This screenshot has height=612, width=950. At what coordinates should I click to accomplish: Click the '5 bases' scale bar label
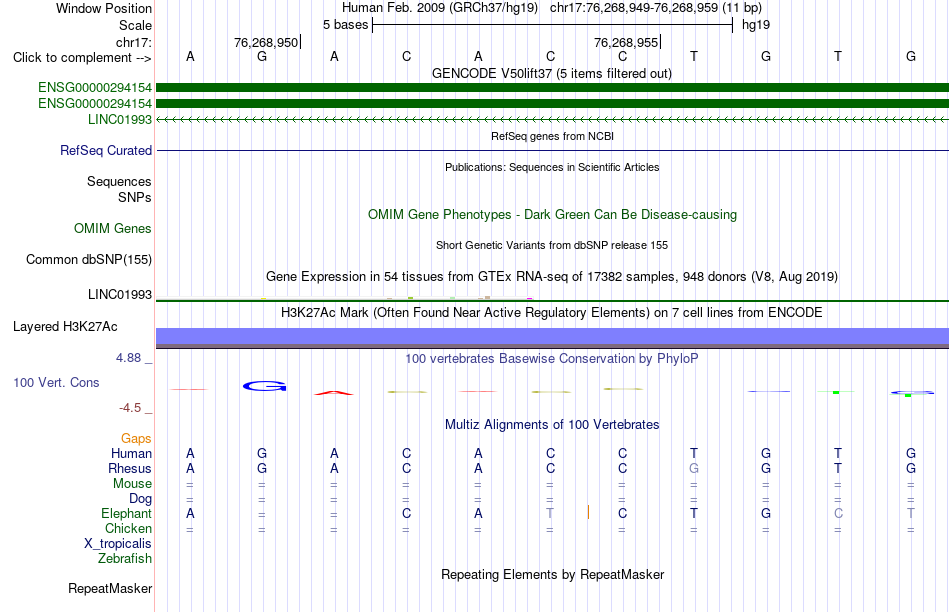click(345, 25)
